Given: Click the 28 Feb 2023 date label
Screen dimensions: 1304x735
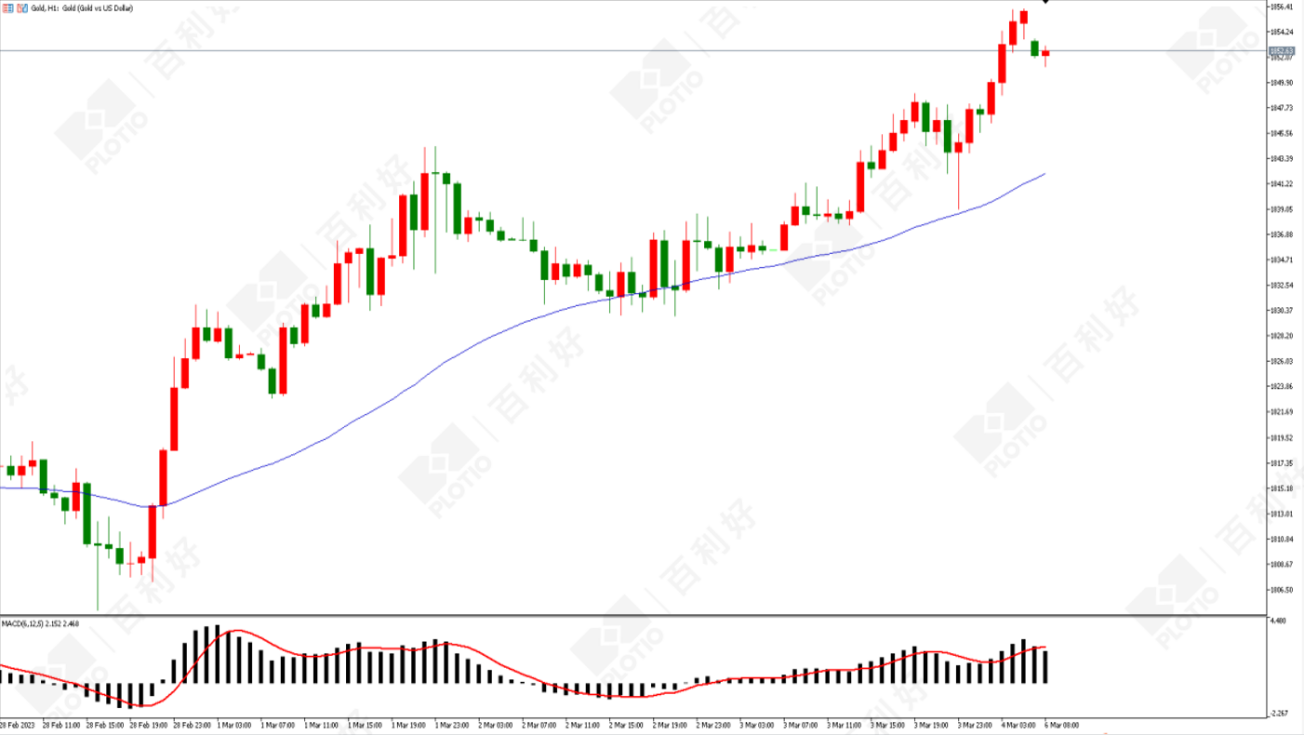Looking at the screenshot, I should [x=19, y=724].
